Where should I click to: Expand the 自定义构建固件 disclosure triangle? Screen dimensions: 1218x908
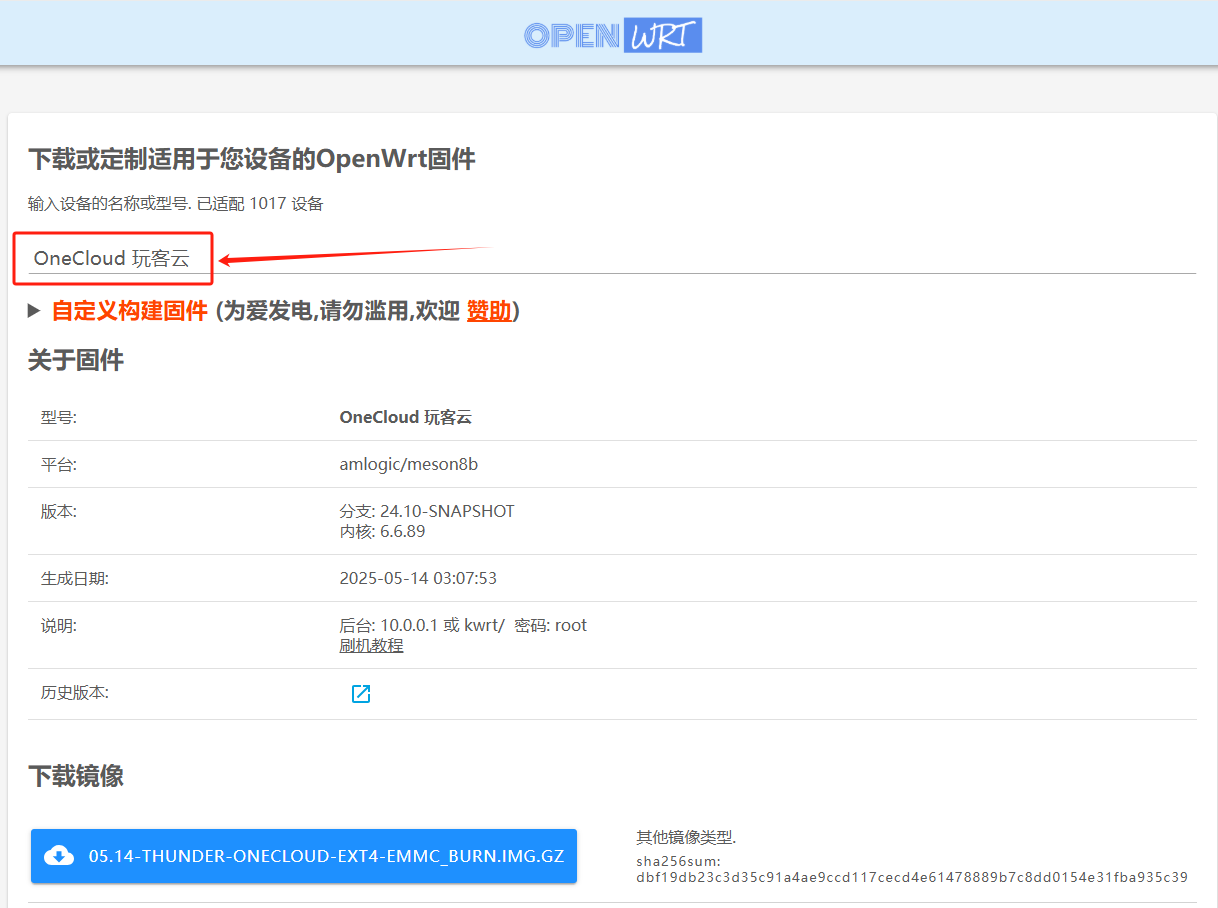(35, 312)
